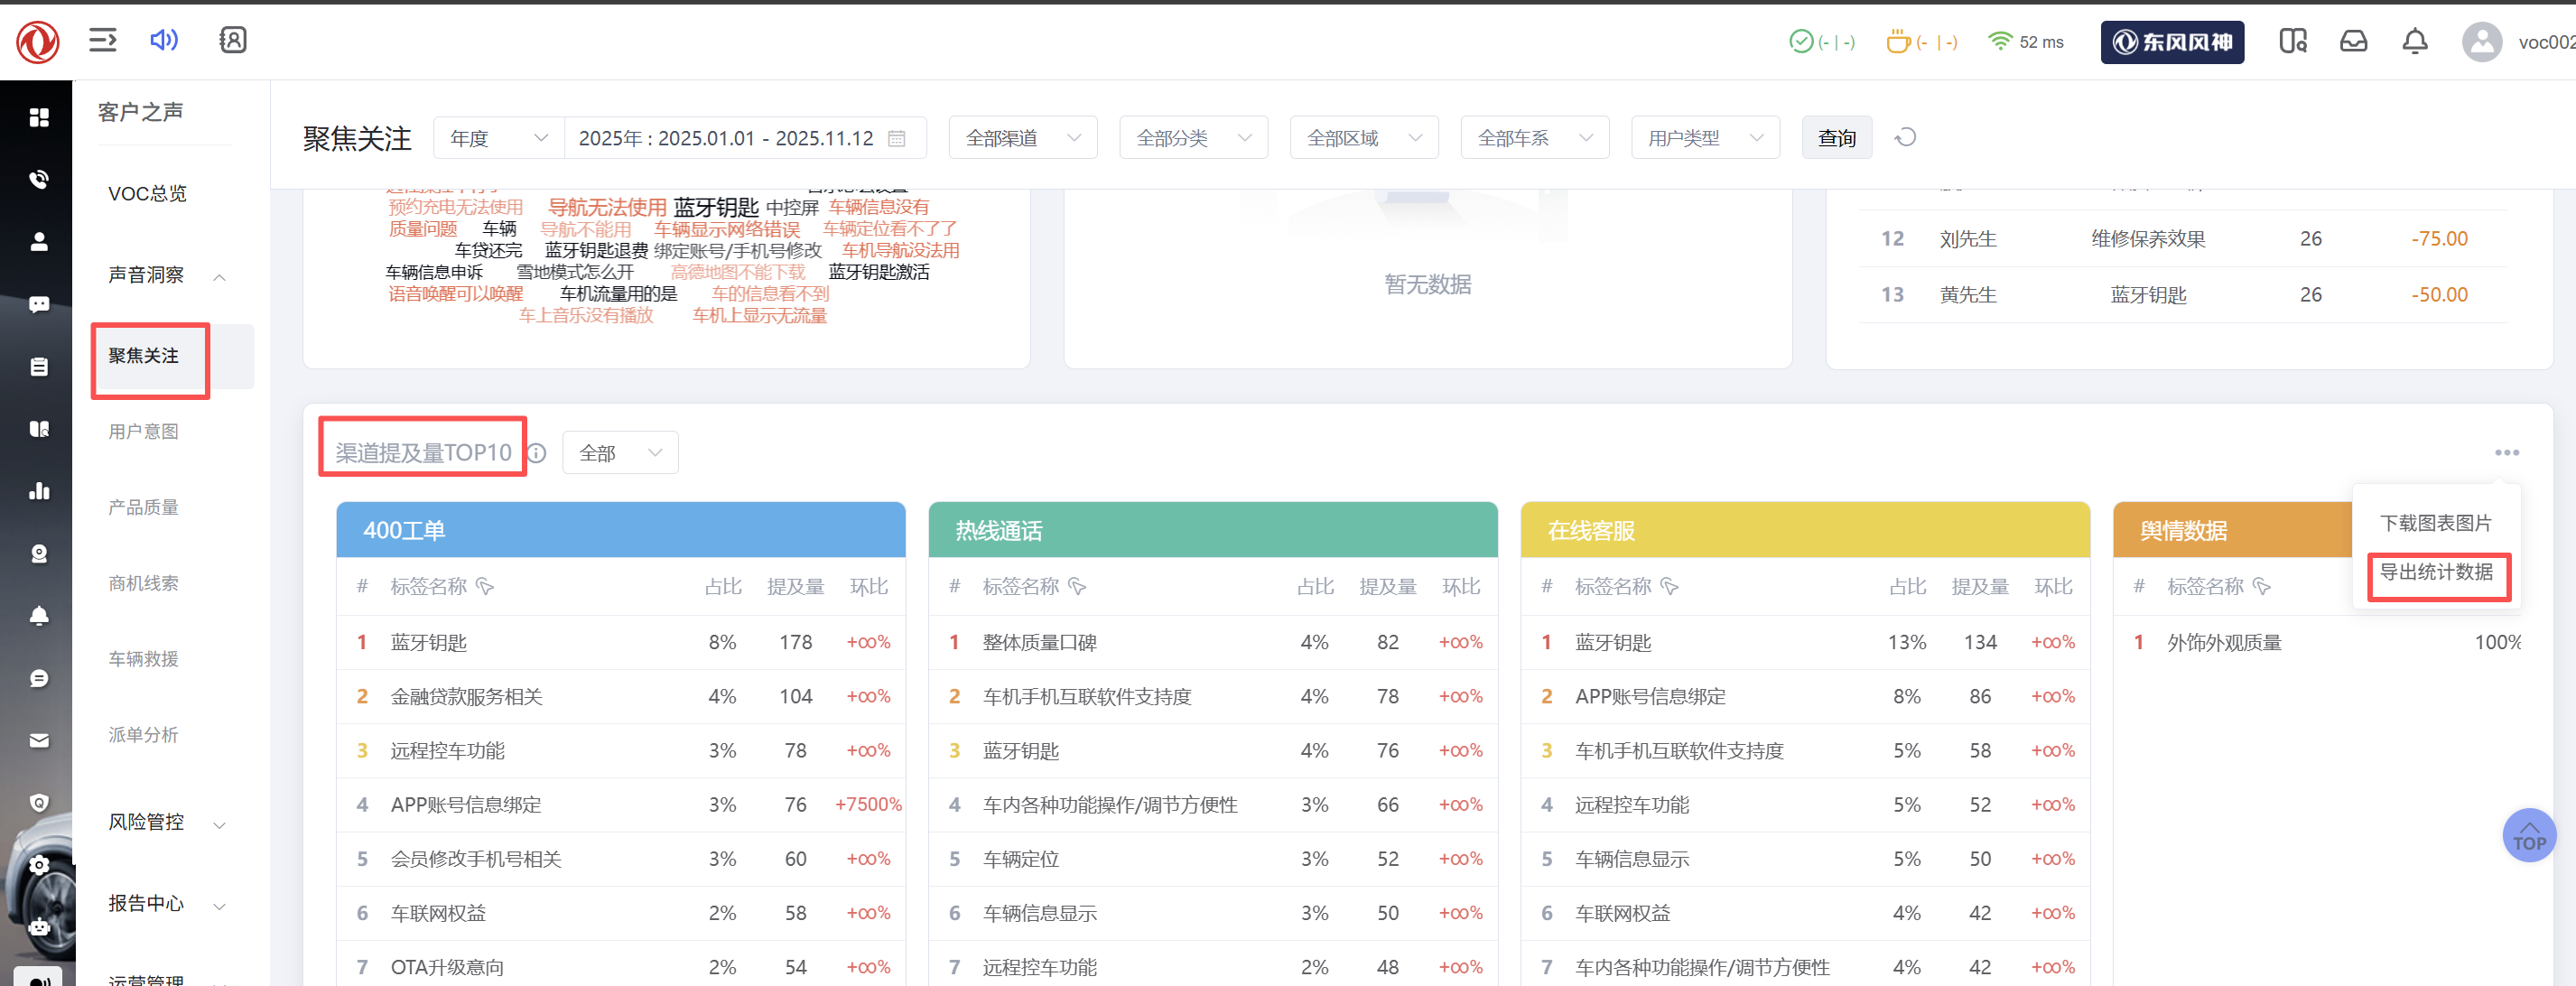Screen dimensions: 2576x986
Task: Open the 全部渠道 dropdown
Action: (x=1022, y=138)
